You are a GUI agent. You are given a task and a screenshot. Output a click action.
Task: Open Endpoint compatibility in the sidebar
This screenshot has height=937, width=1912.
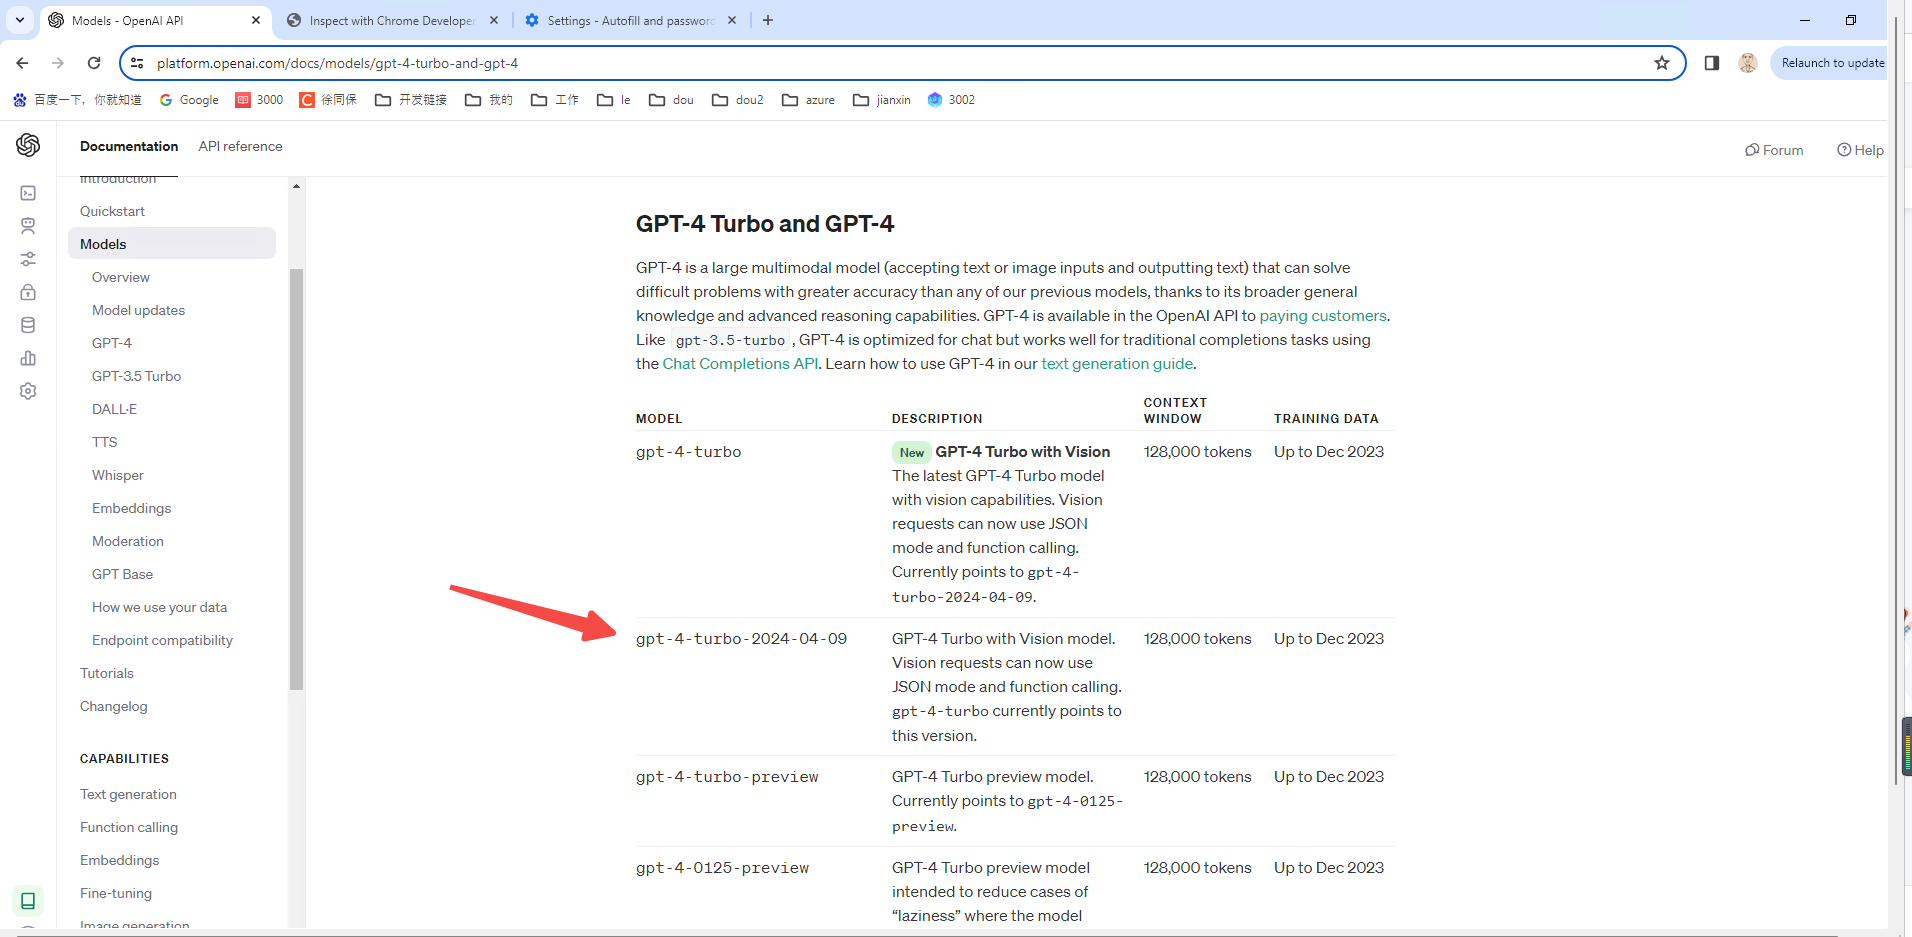162,640
